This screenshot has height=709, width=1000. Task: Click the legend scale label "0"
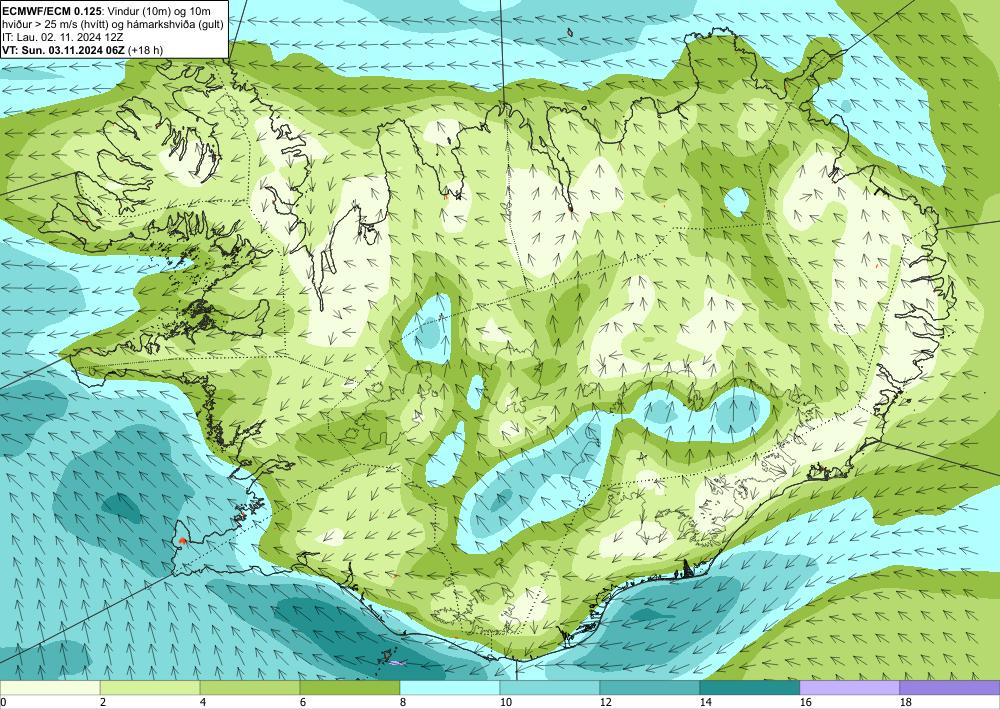coord(3,702)
